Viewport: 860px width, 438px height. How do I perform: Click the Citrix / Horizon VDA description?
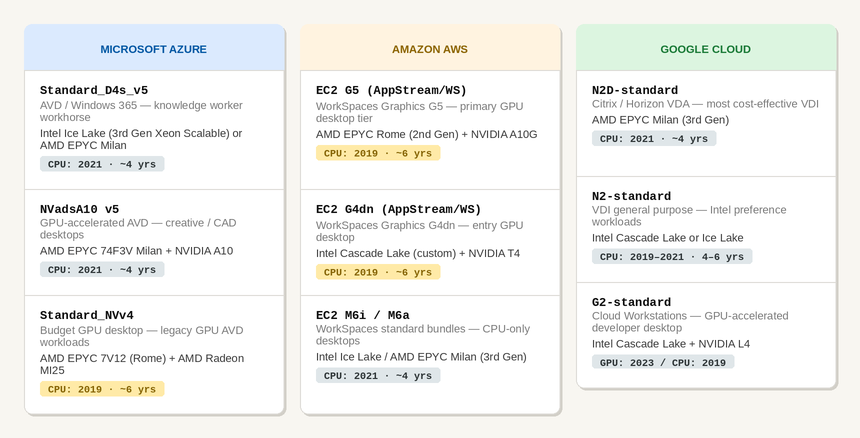(x=705, y=104)
